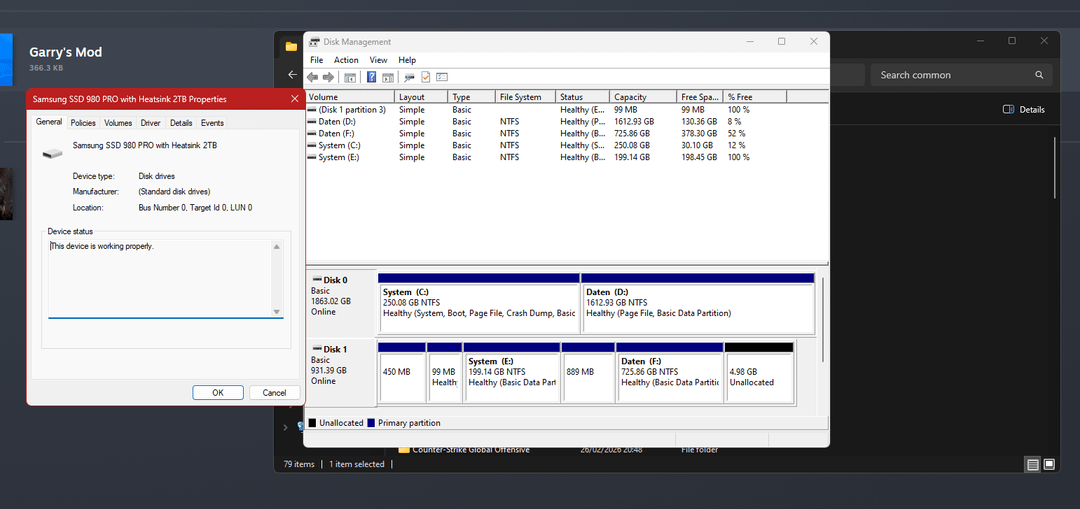Select the Daten (D:) row in volume list
Screen dimensions: 1080x509
[x=336, y=122]
